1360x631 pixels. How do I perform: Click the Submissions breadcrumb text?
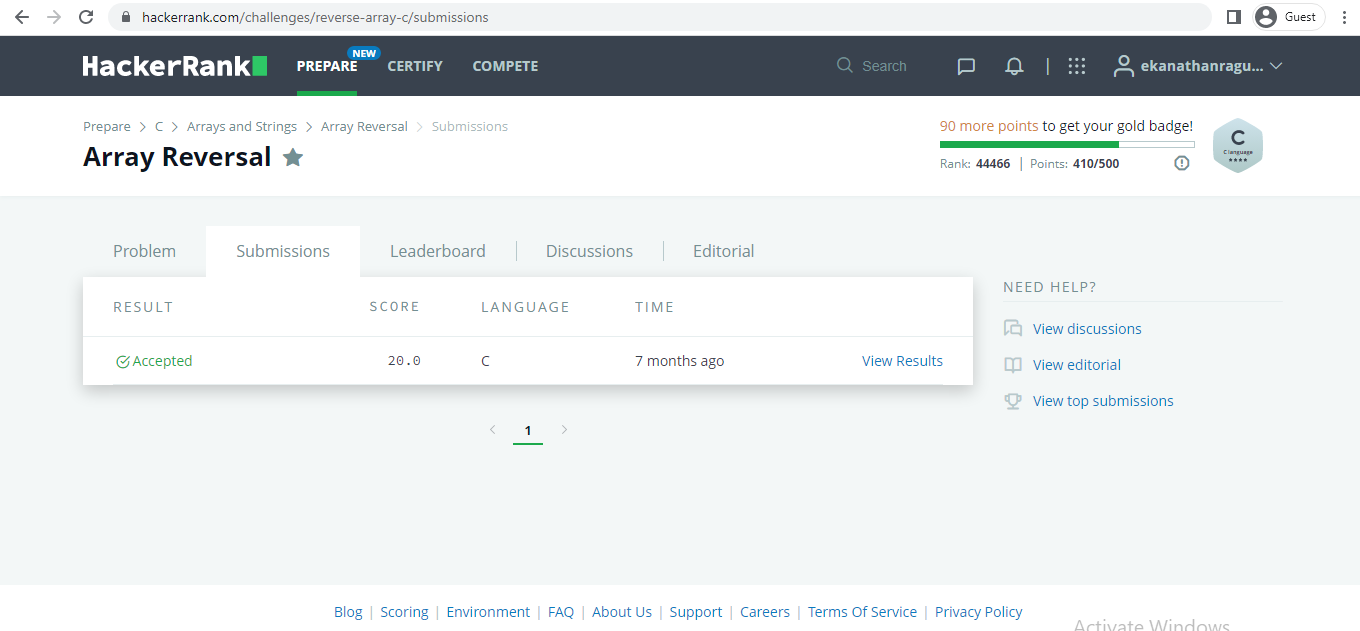pyautogui.click(x=470, y=126)
